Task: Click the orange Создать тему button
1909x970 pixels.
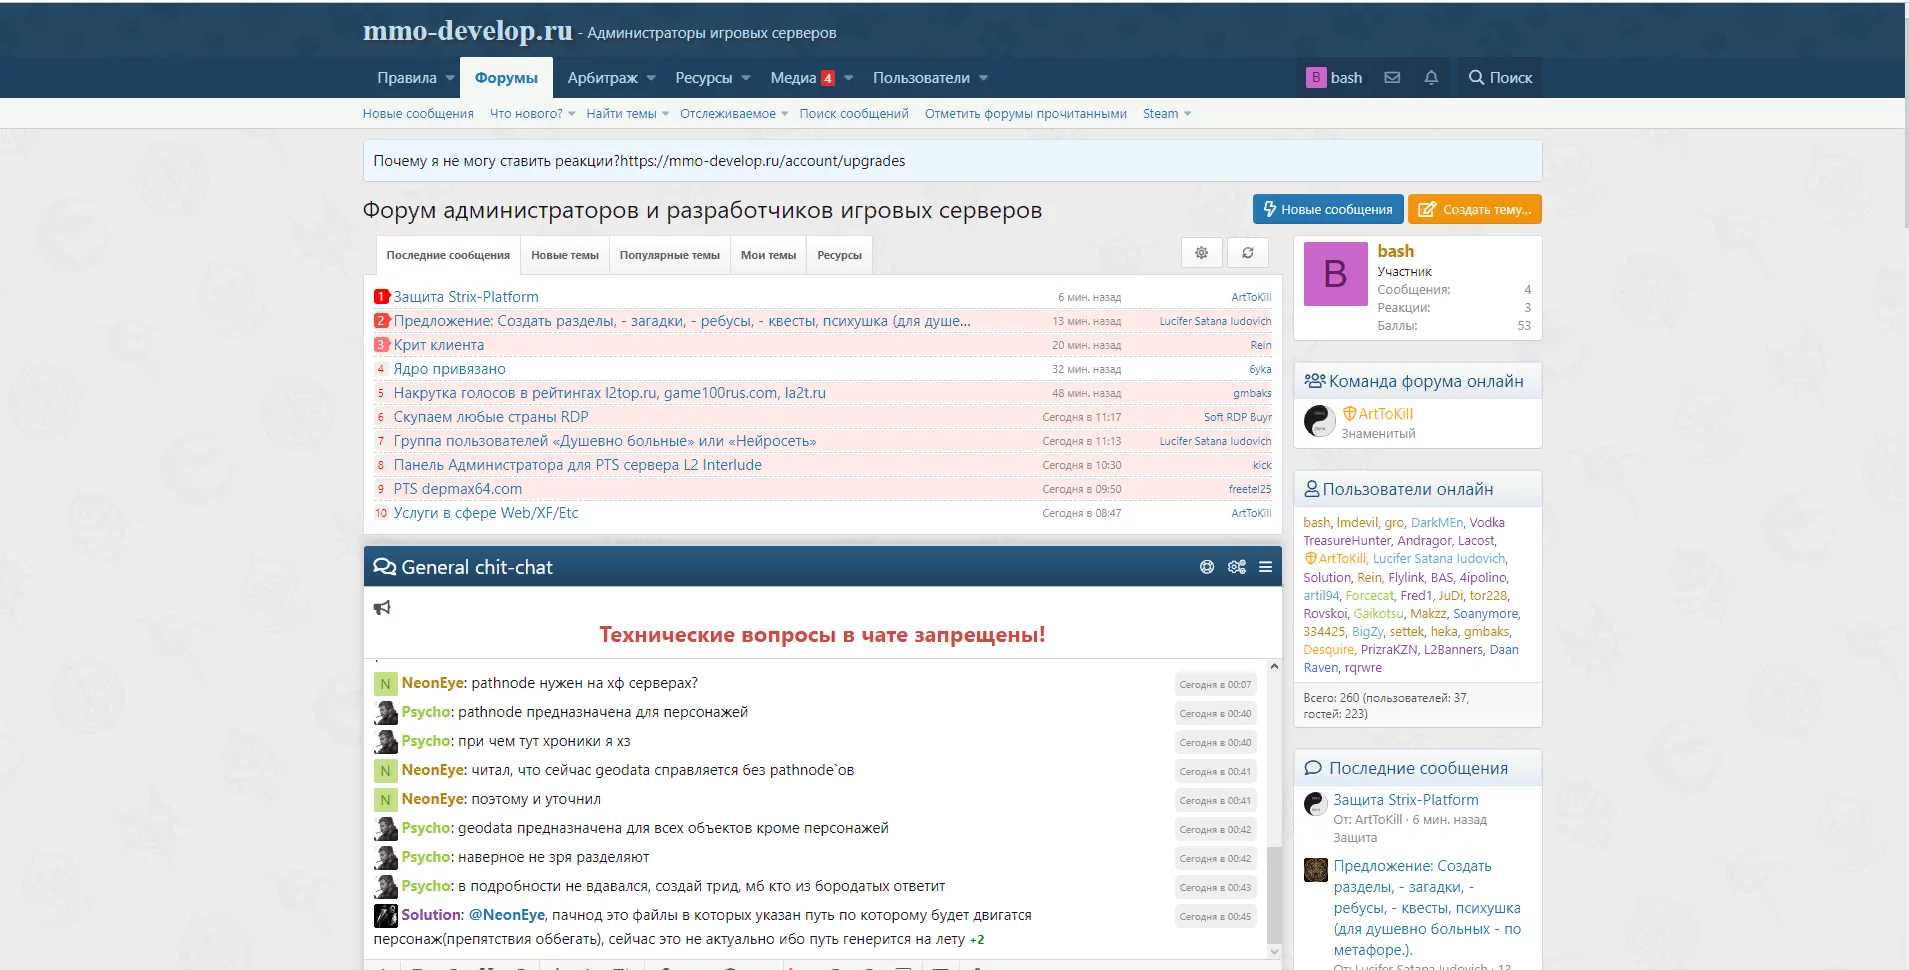Action: click(x=1475, y=209)
